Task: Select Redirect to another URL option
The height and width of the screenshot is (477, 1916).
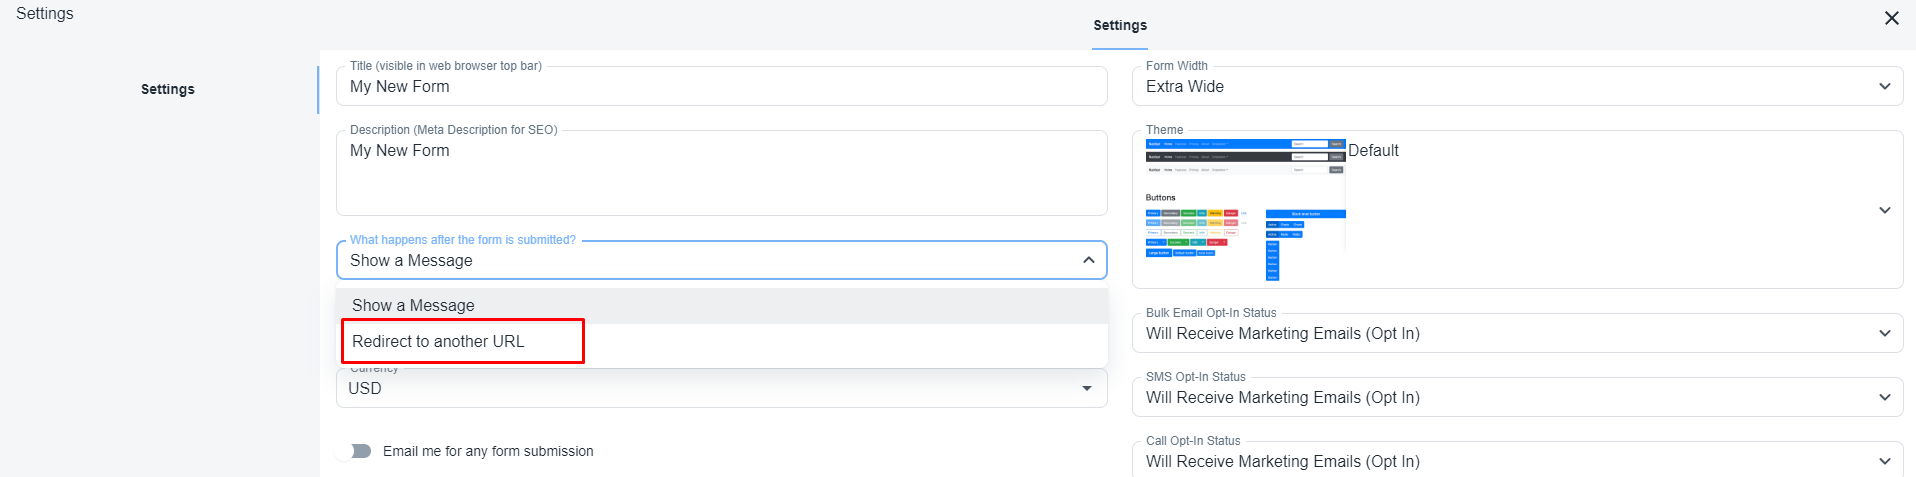Action: 438,341
